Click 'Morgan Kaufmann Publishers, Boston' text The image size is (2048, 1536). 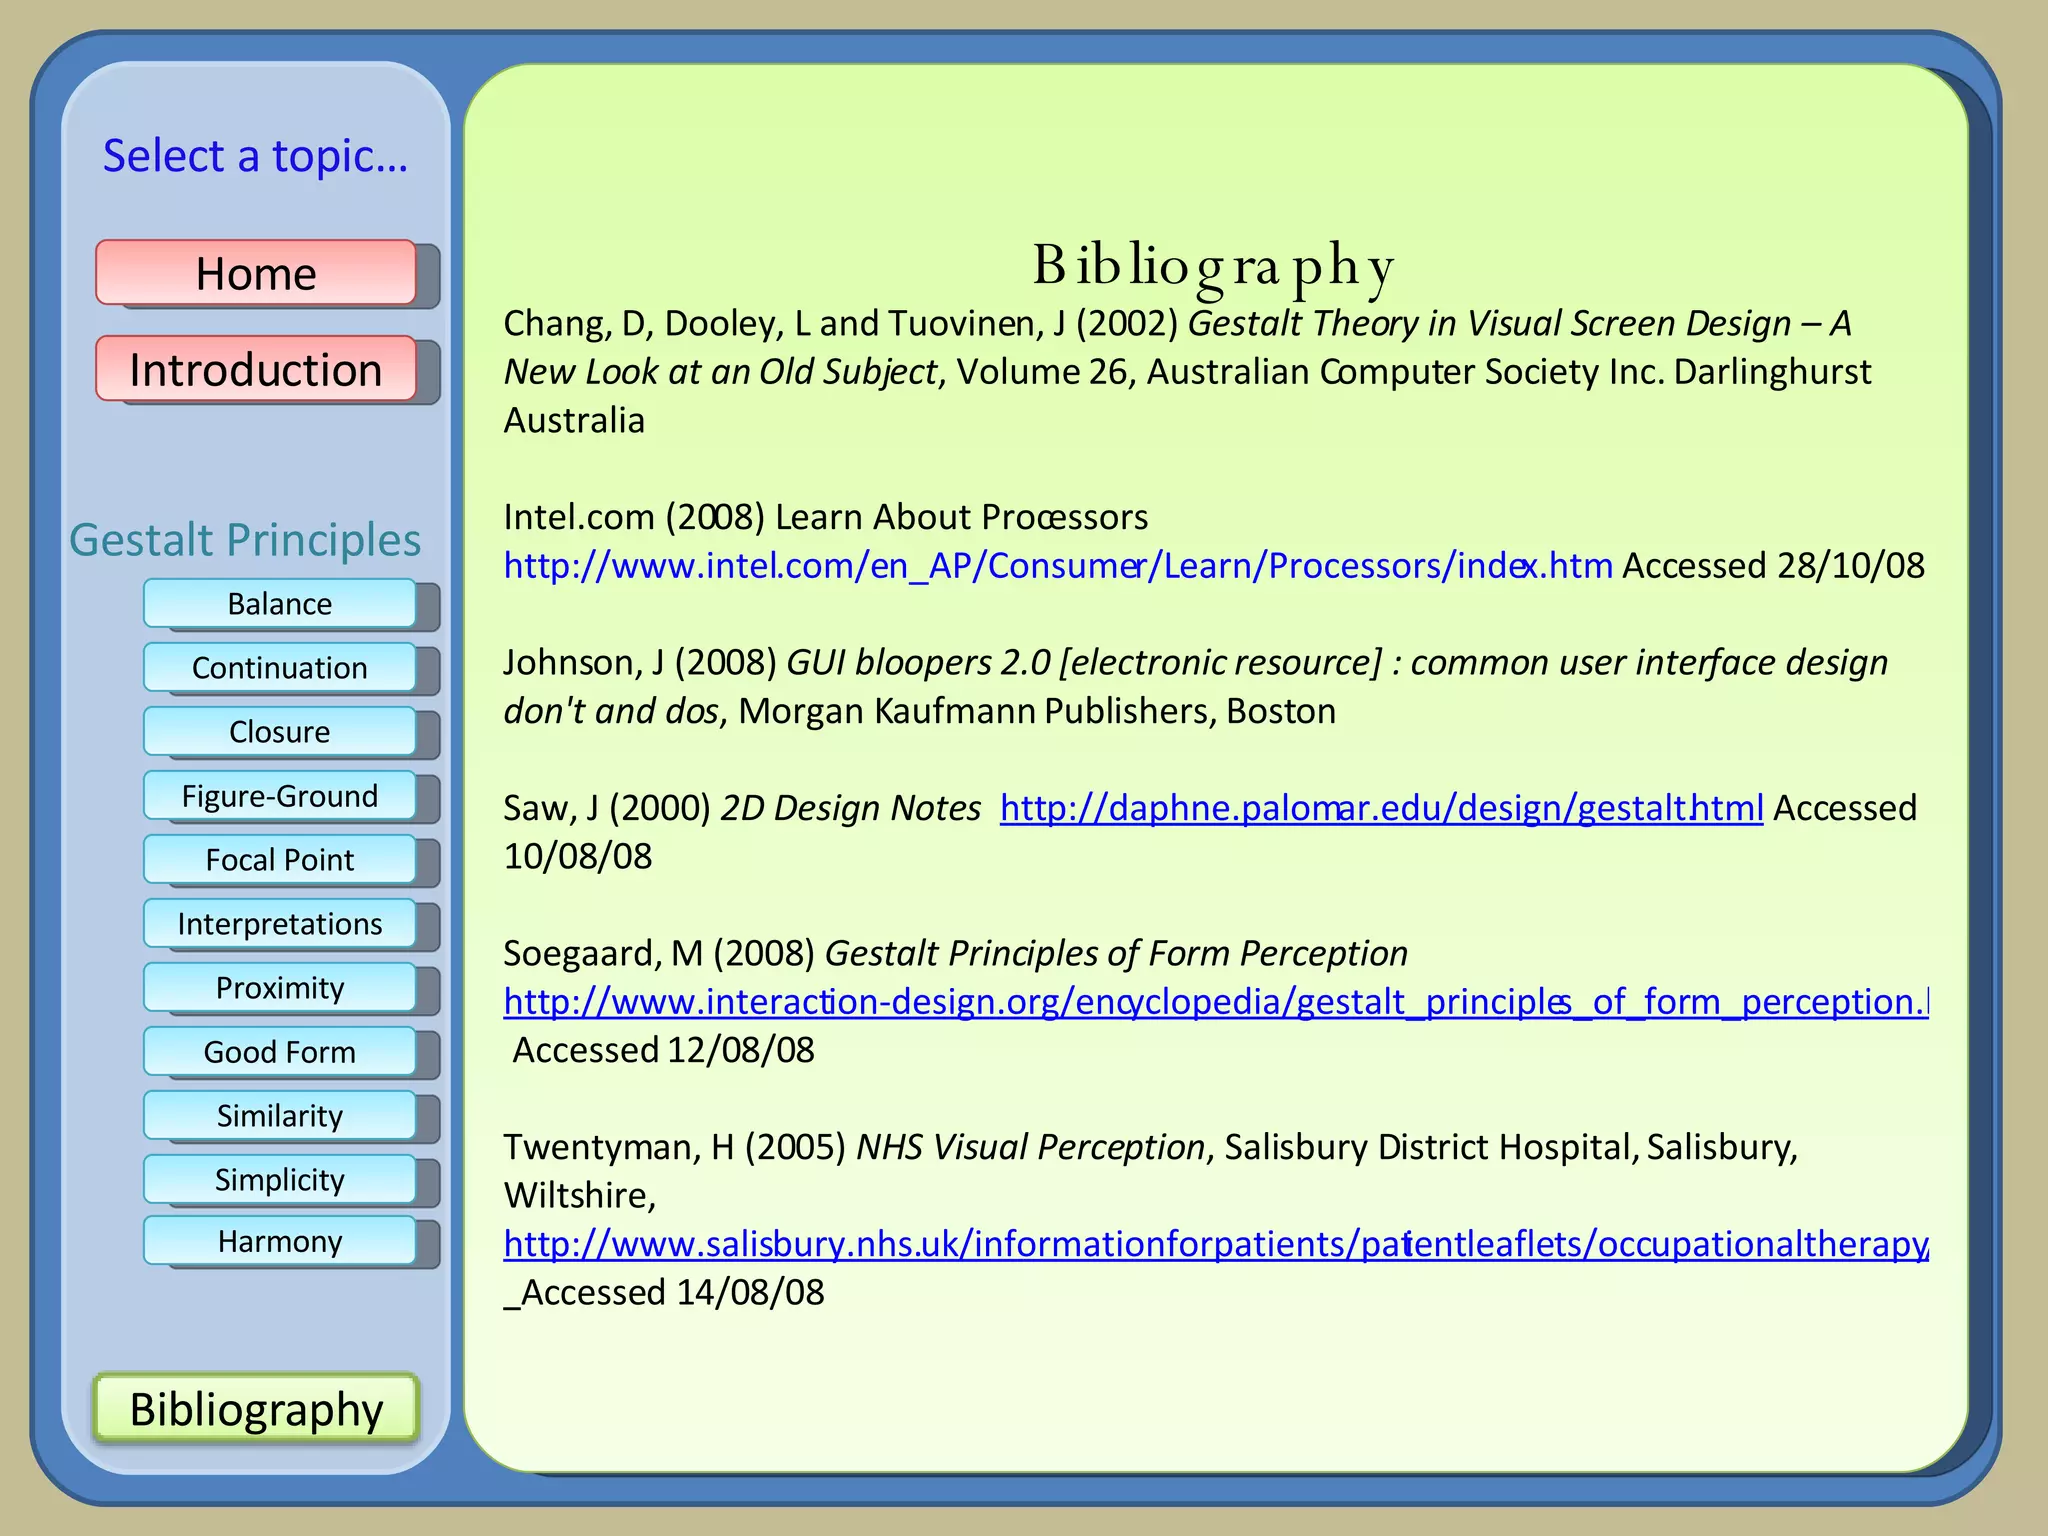(x=1037, y=711)
